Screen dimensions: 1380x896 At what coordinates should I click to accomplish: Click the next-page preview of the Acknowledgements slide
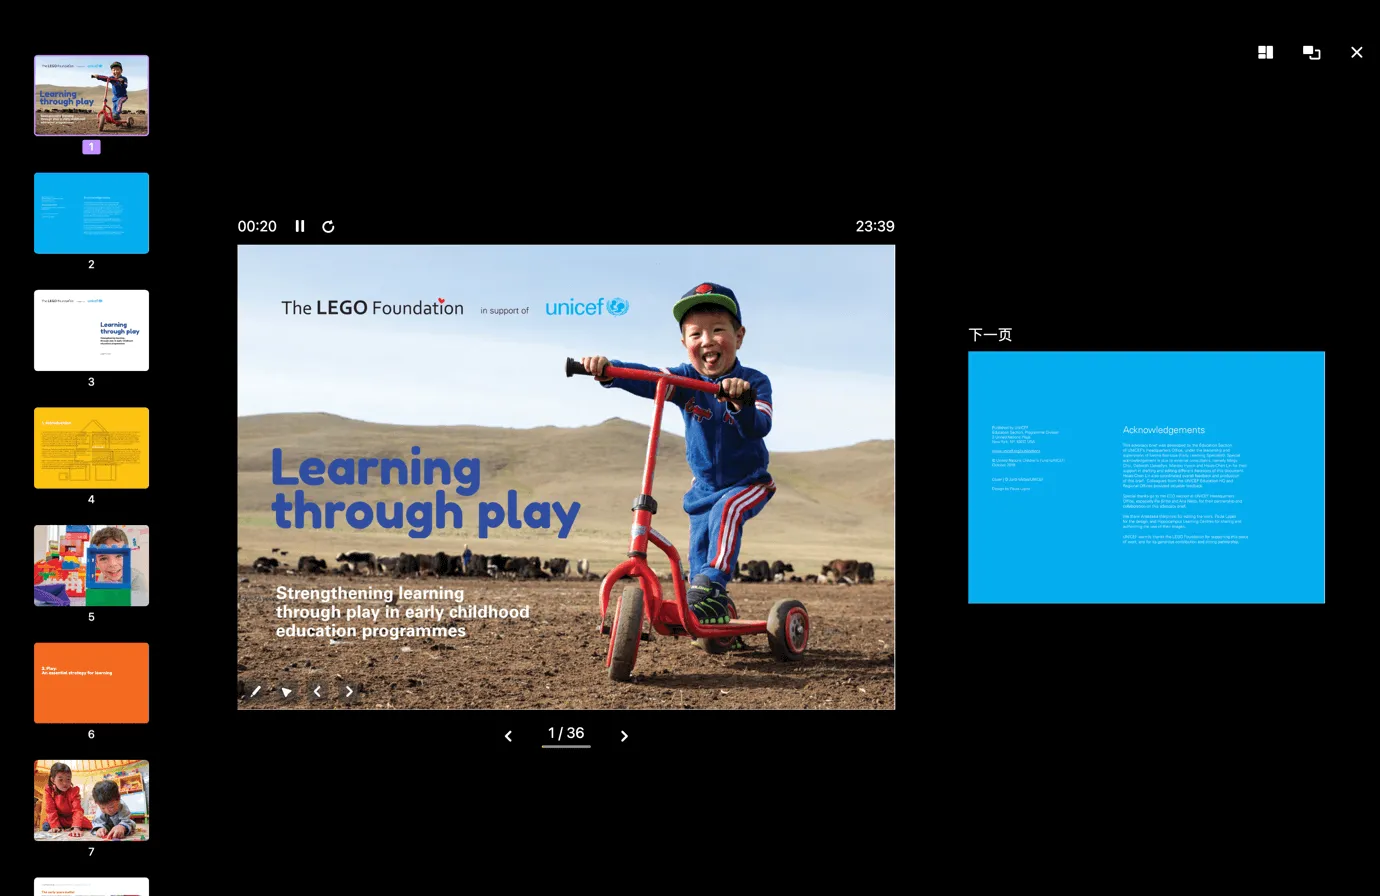(1146, 477)
